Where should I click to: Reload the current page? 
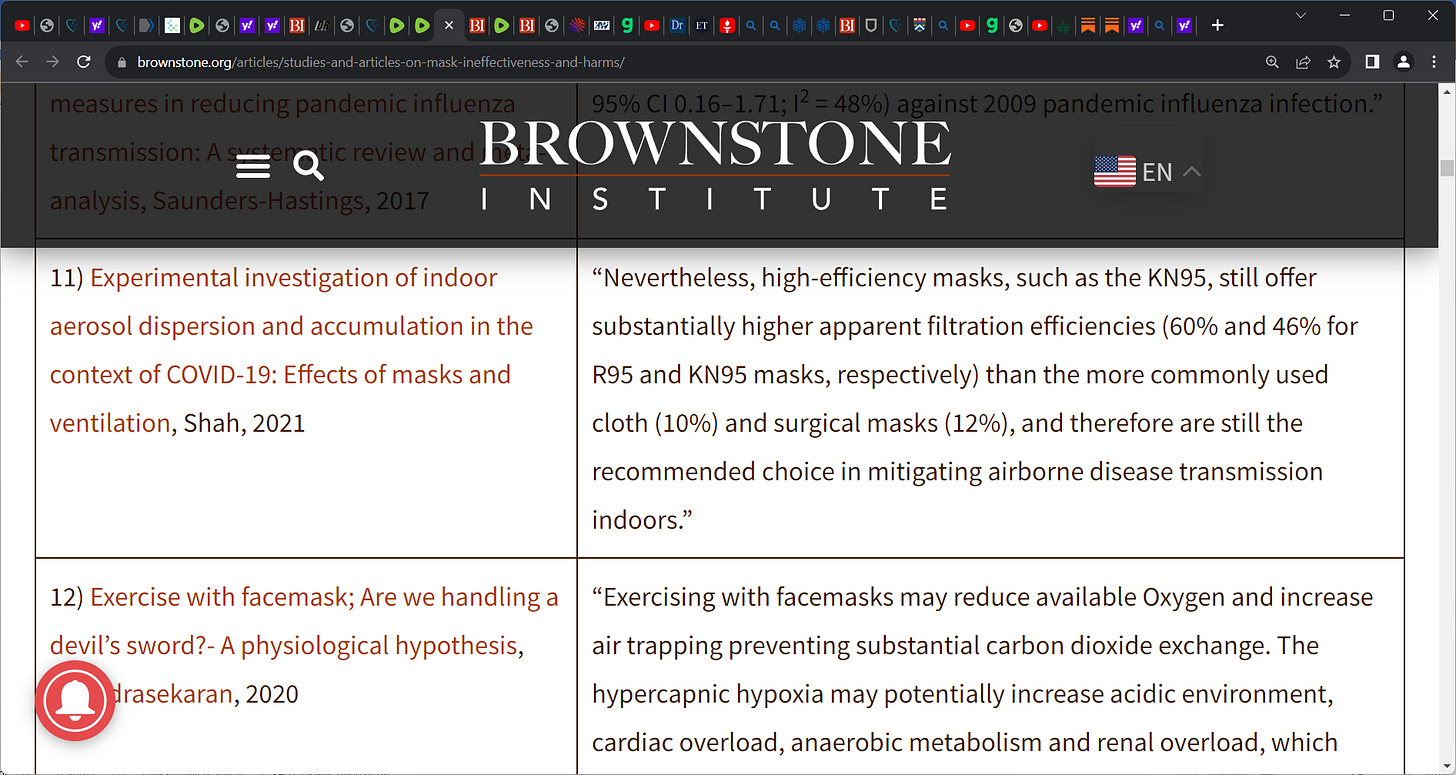85,62
